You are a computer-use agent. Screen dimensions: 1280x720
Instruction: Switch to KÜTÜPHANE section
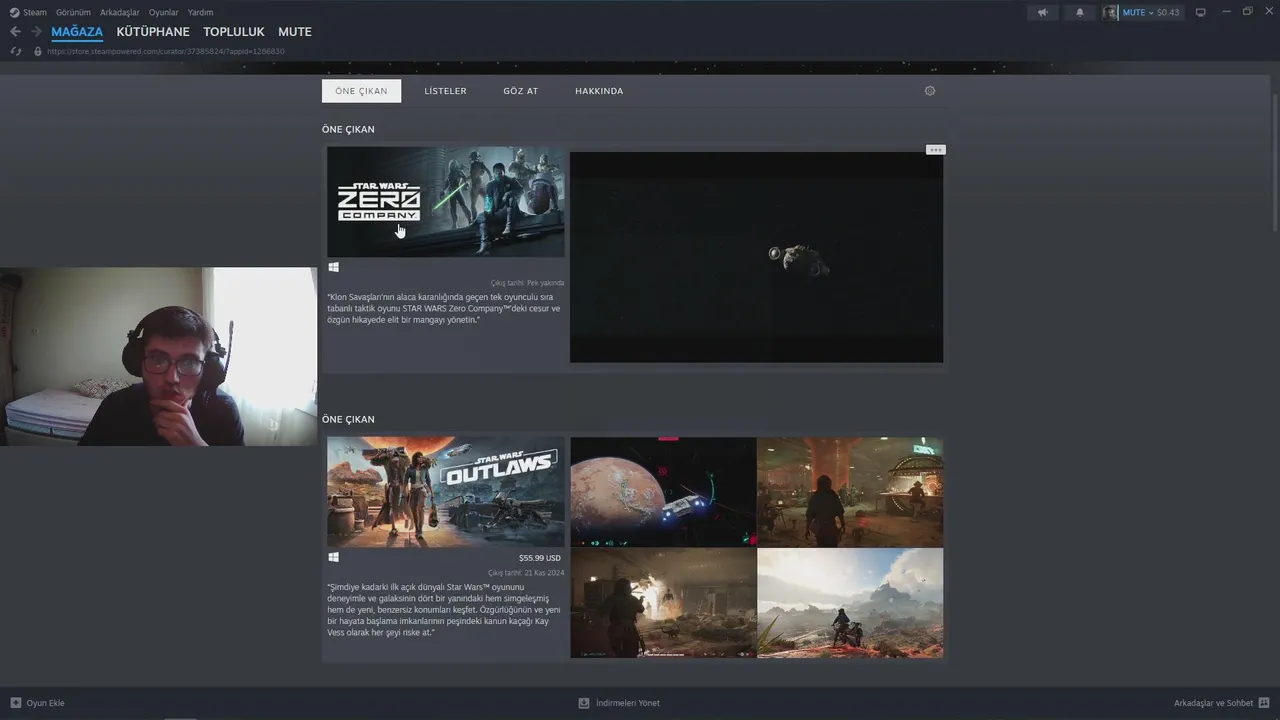pyautogui.click(x=153, y=32)
